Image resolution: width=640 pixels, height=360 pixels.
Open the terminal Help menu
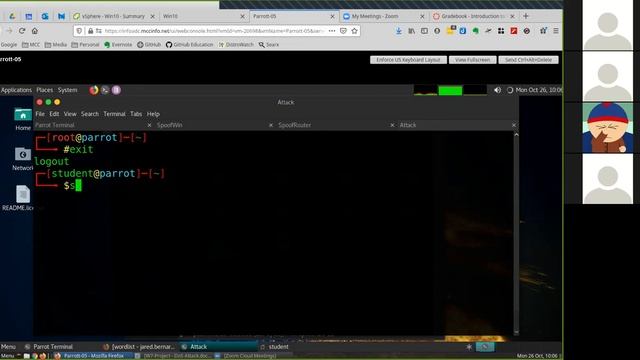pyautogui.click(x=153, y=114)
